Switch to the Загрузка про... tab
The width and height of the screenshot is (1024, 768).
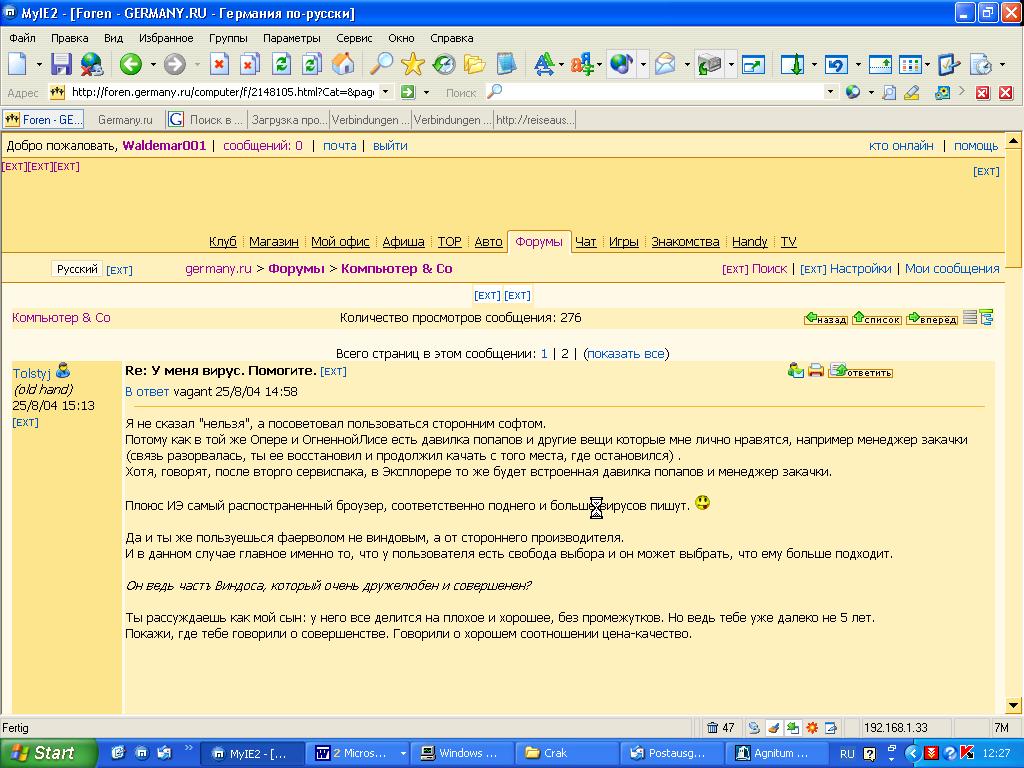click(x=289, y=120)
